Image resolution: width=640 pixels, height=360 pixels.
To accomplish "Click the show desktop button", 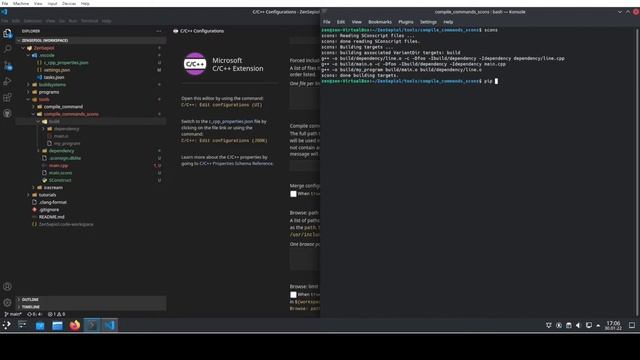I will (x=632, y=325).
